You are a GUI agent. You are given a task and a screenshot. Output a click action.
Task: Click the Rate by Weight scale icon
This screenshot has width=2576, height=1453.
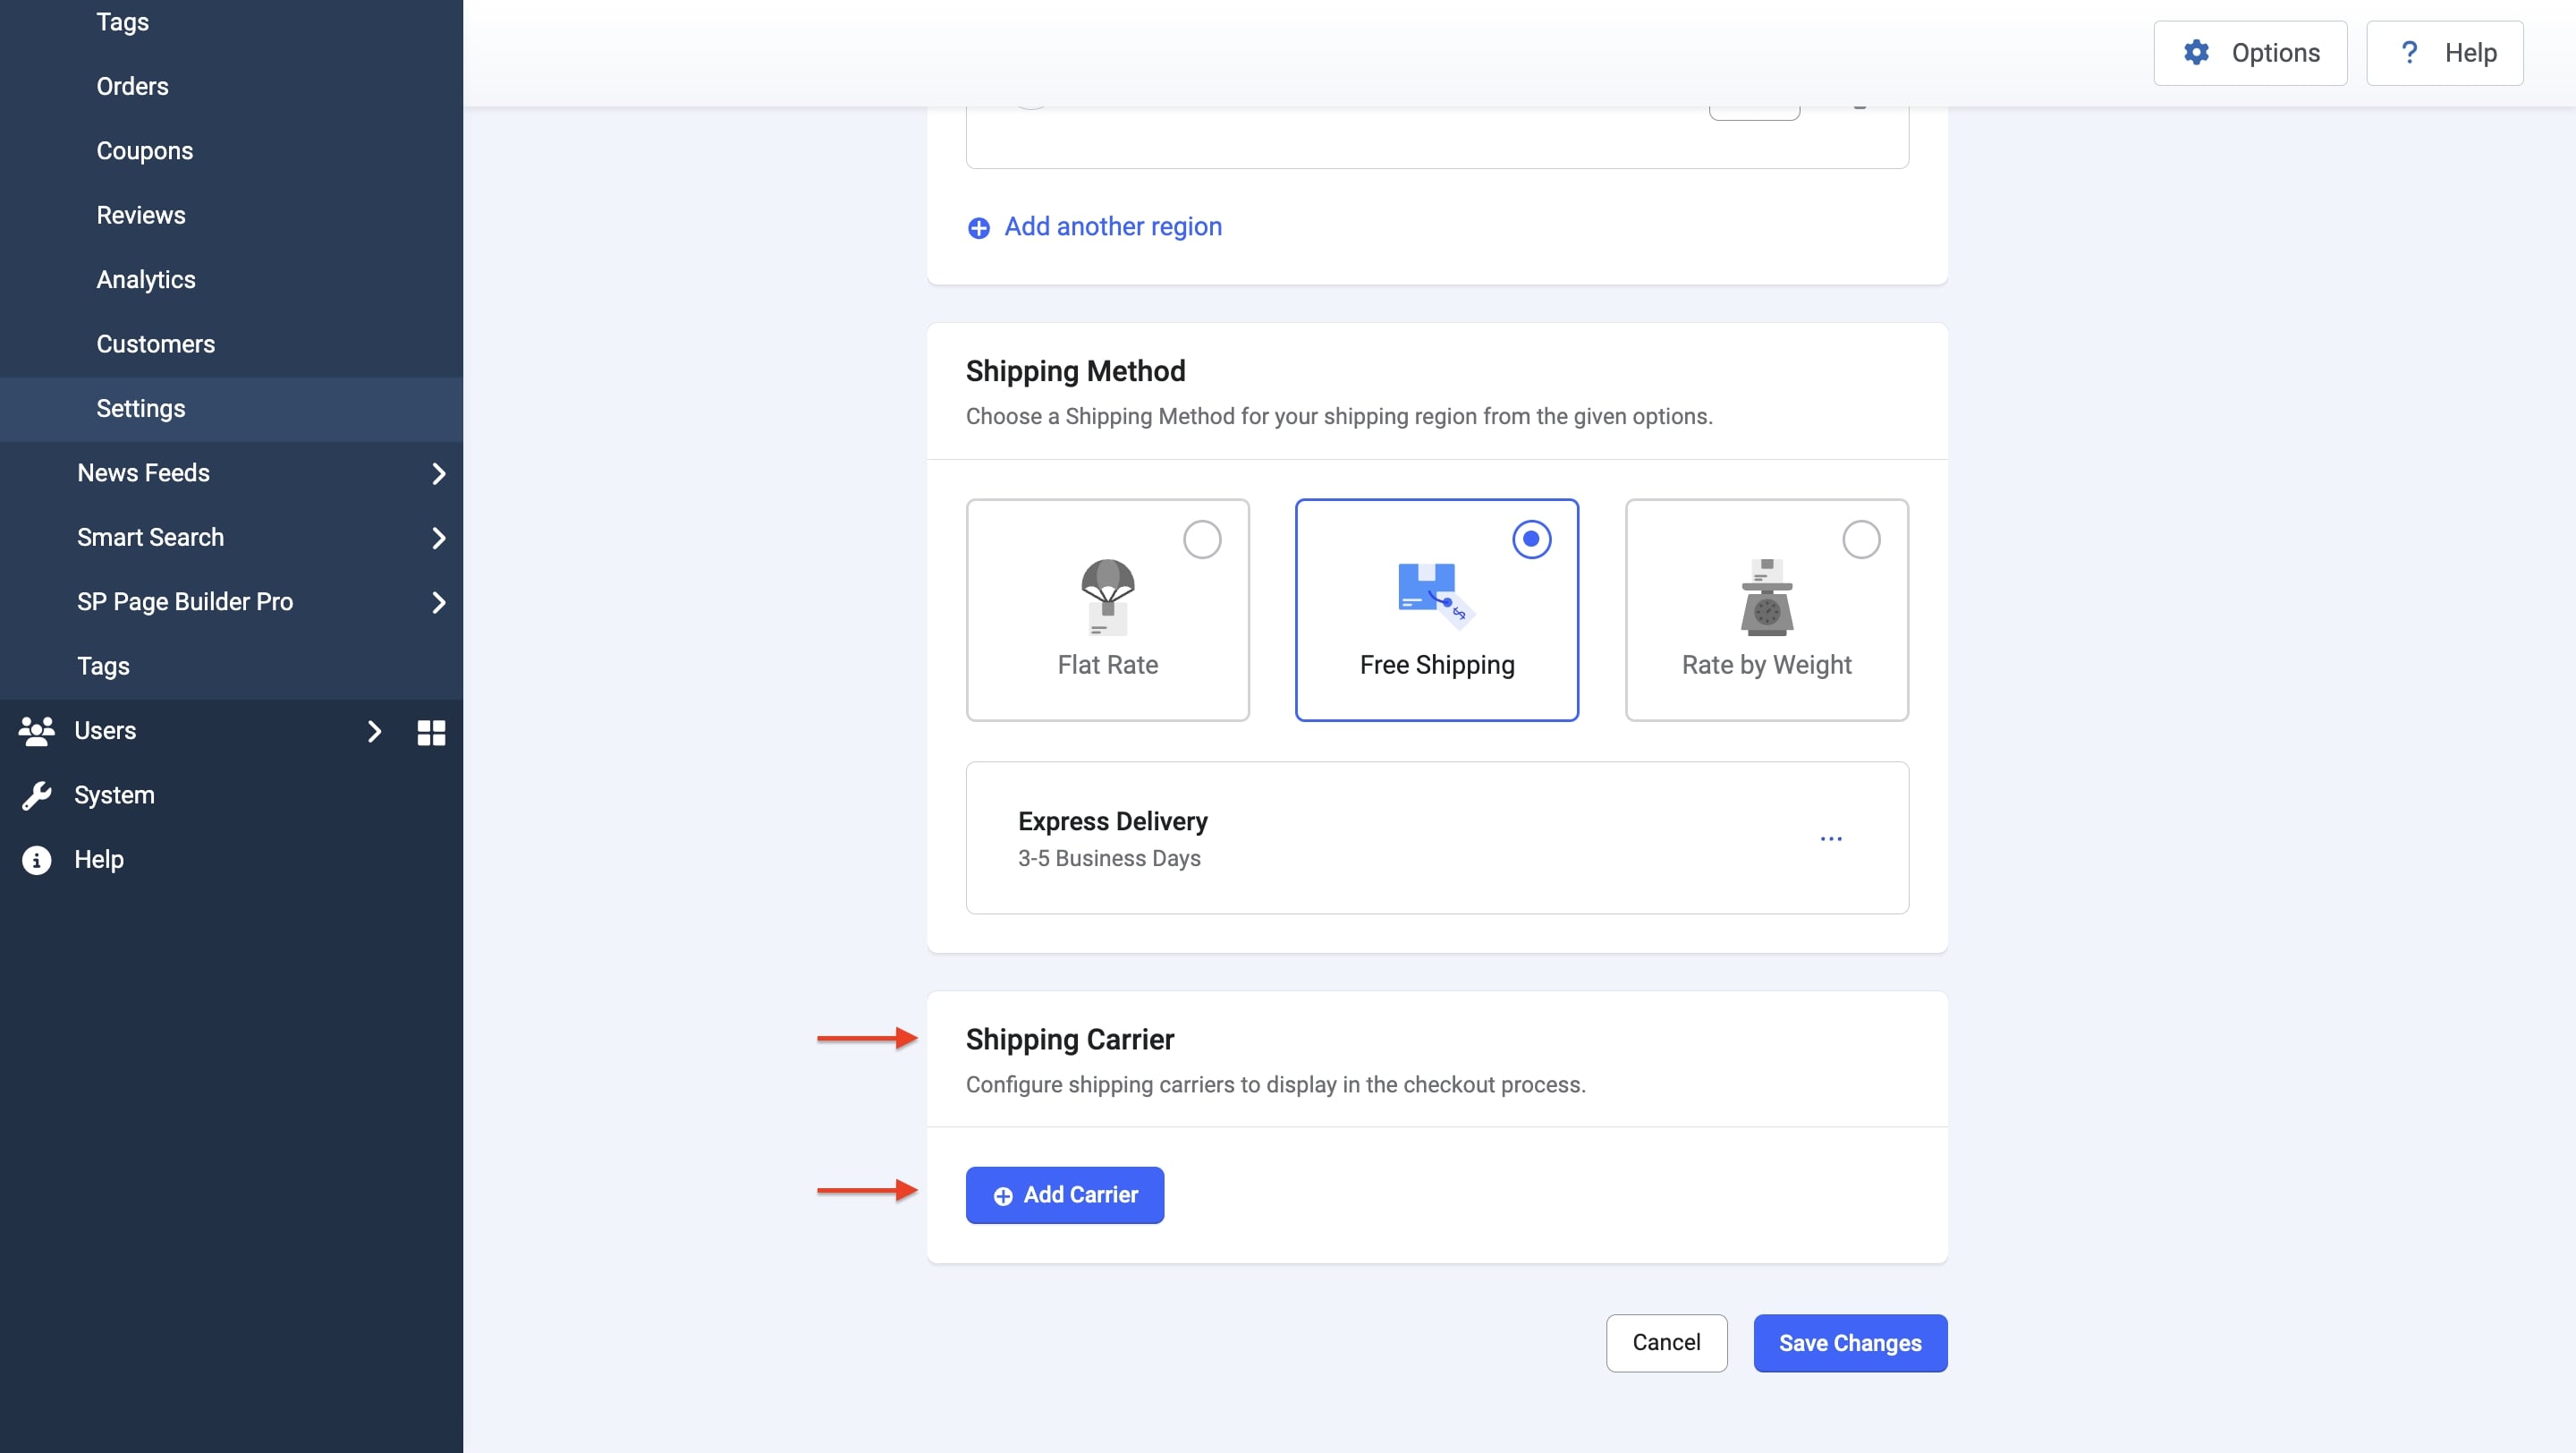click(1766, 597)
